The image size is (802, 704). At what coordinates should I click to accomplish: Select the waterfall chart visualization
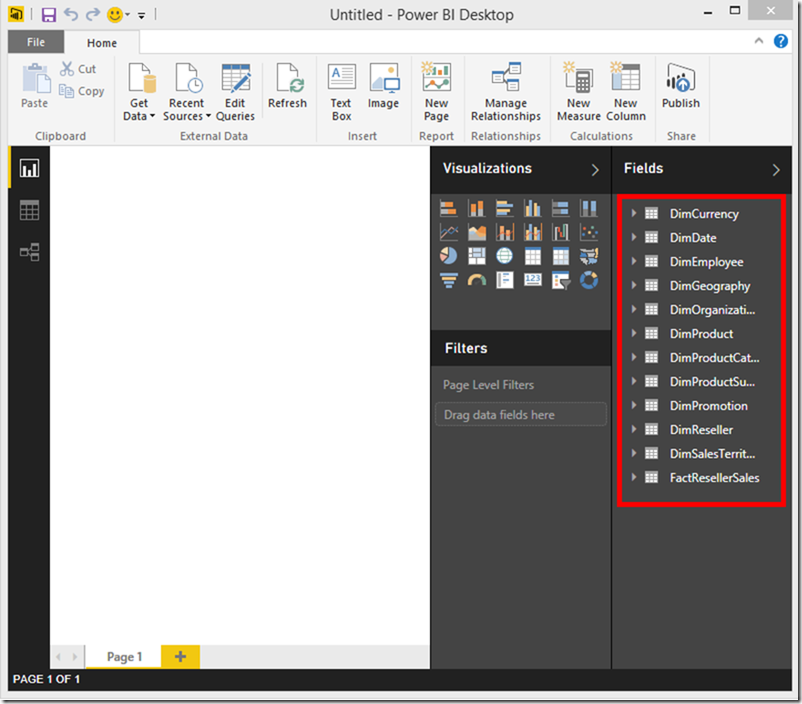(561, 232)
